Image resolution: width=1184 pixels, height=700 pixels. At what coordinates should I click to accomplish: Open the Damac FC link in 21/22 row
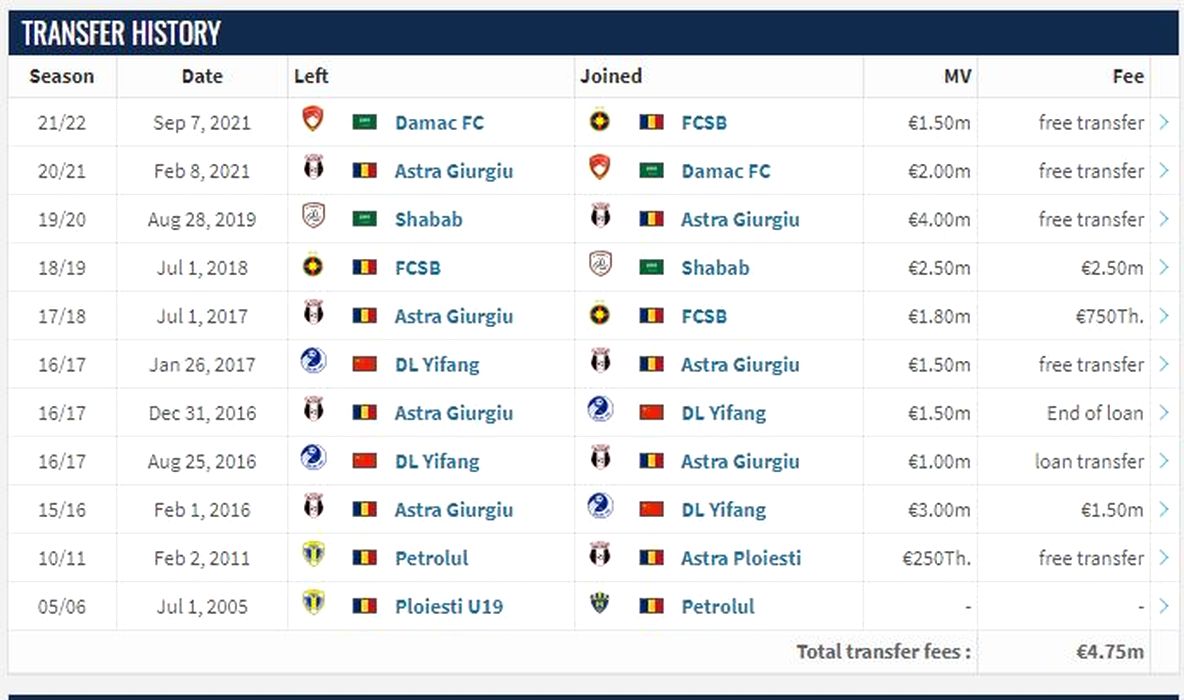tap(439, 123)
